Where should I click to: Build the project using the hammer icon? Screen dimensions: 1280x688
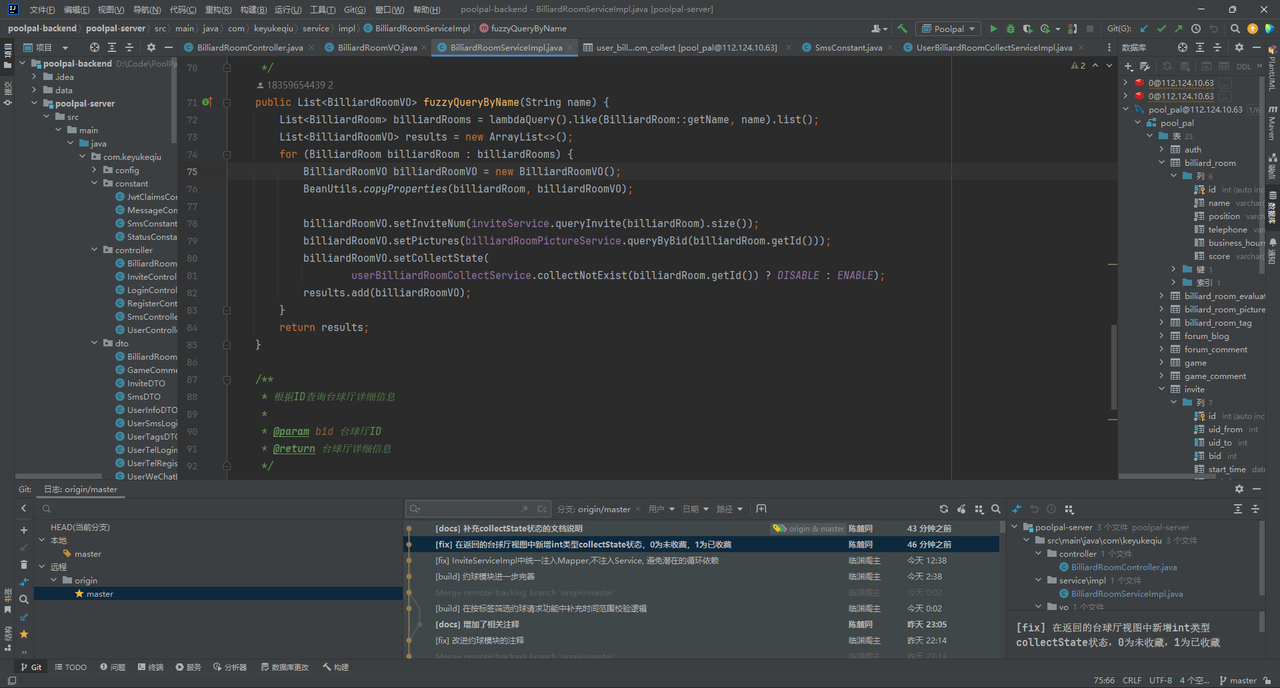pos(903,29)
